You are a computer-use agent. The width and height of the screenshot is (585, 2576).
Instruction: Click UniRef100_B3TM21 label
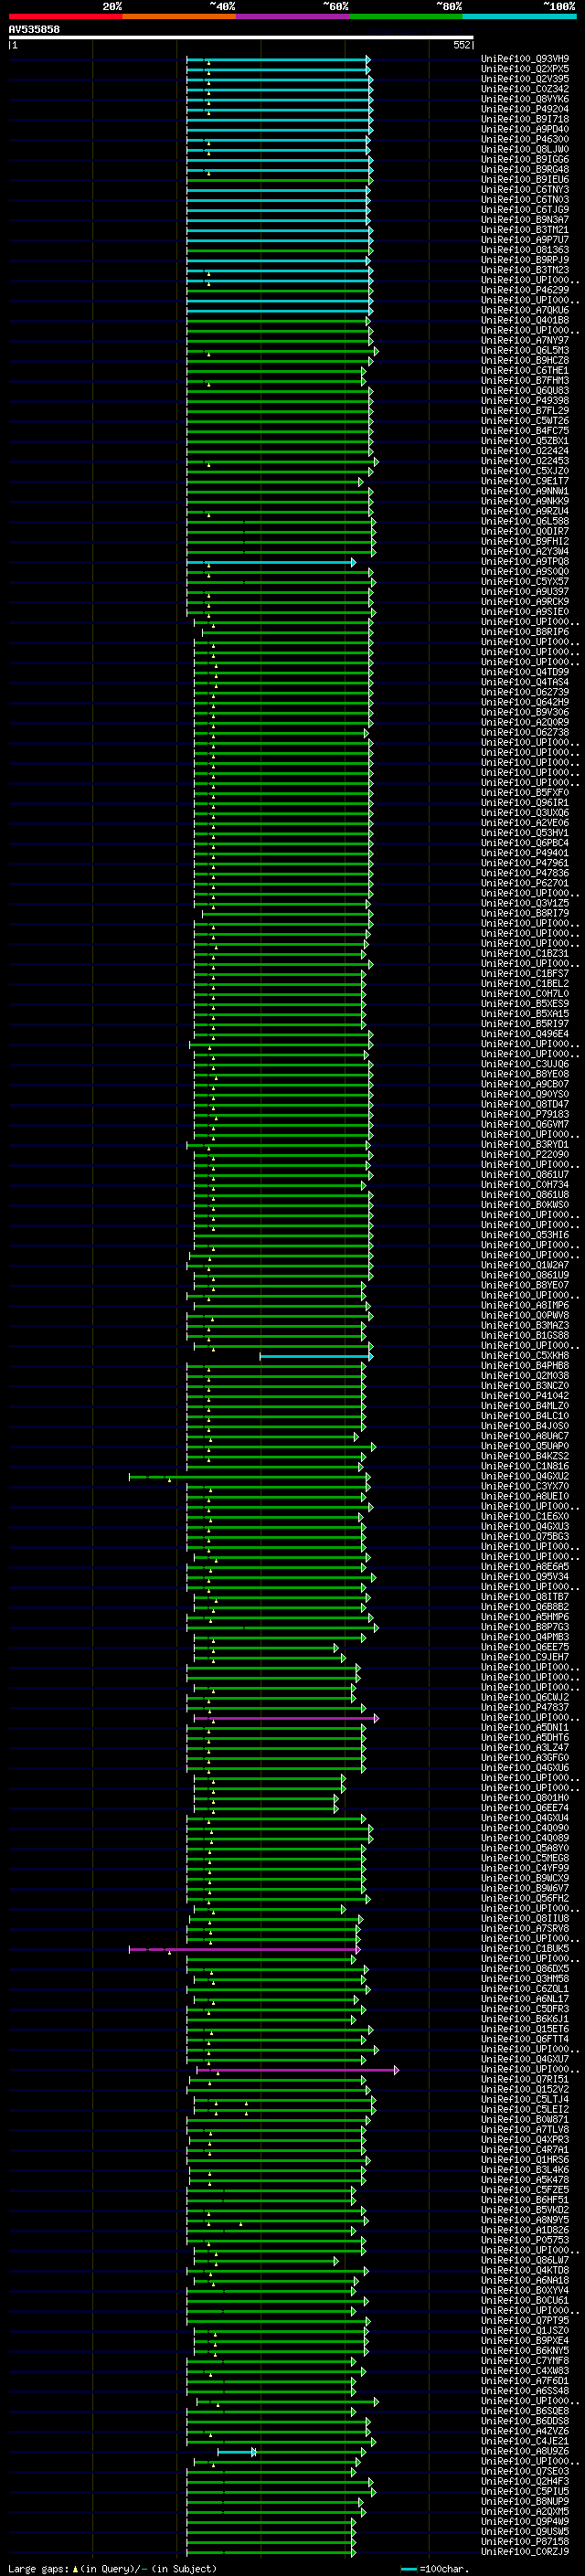point(525,230)
